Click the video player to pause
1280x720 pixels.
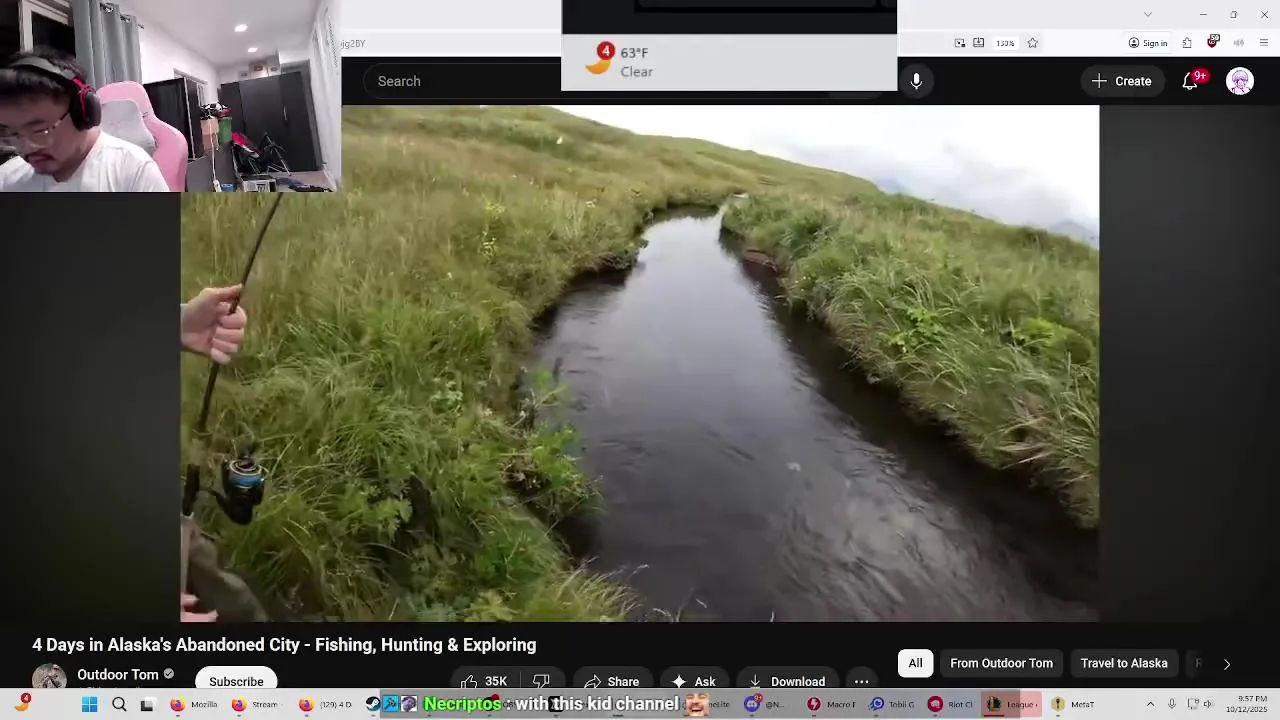(640, 363)
